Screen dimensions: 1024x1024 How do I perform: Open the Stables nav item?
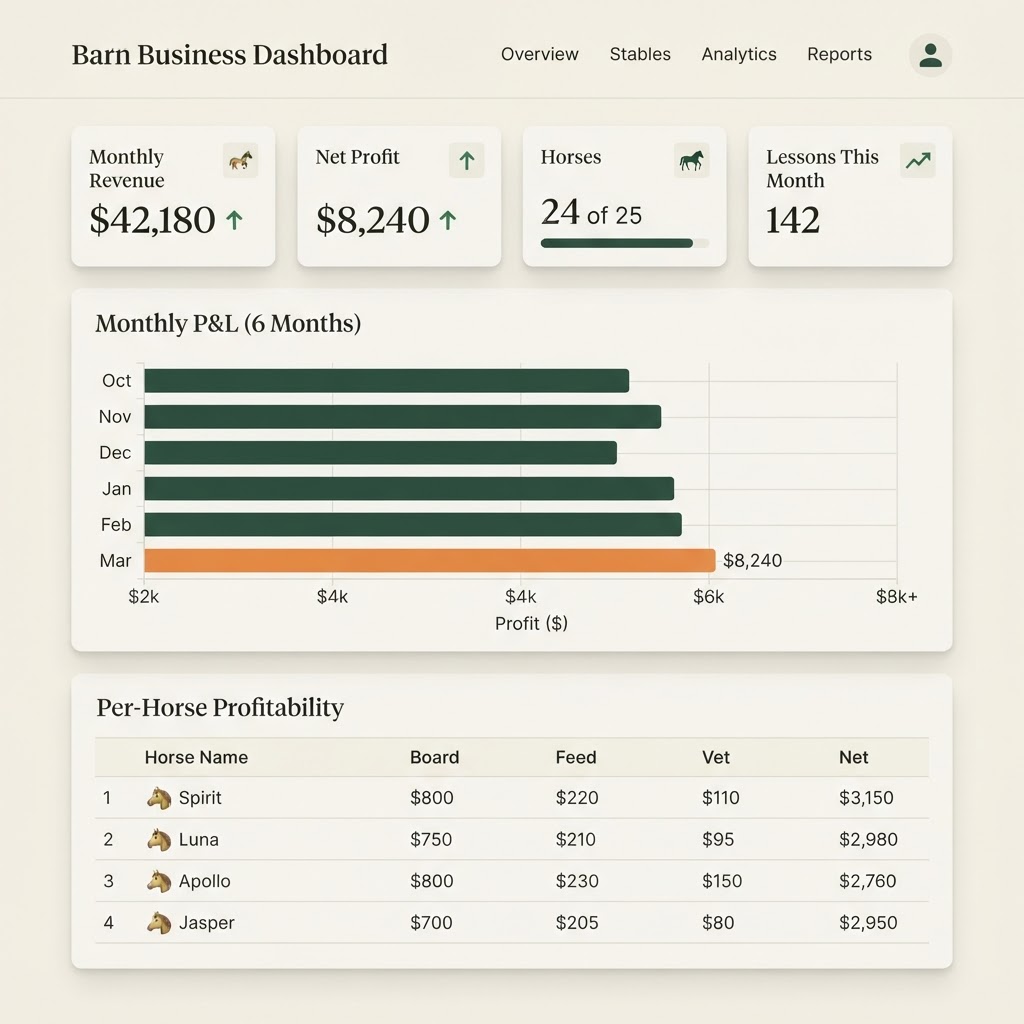coord(640,54)
